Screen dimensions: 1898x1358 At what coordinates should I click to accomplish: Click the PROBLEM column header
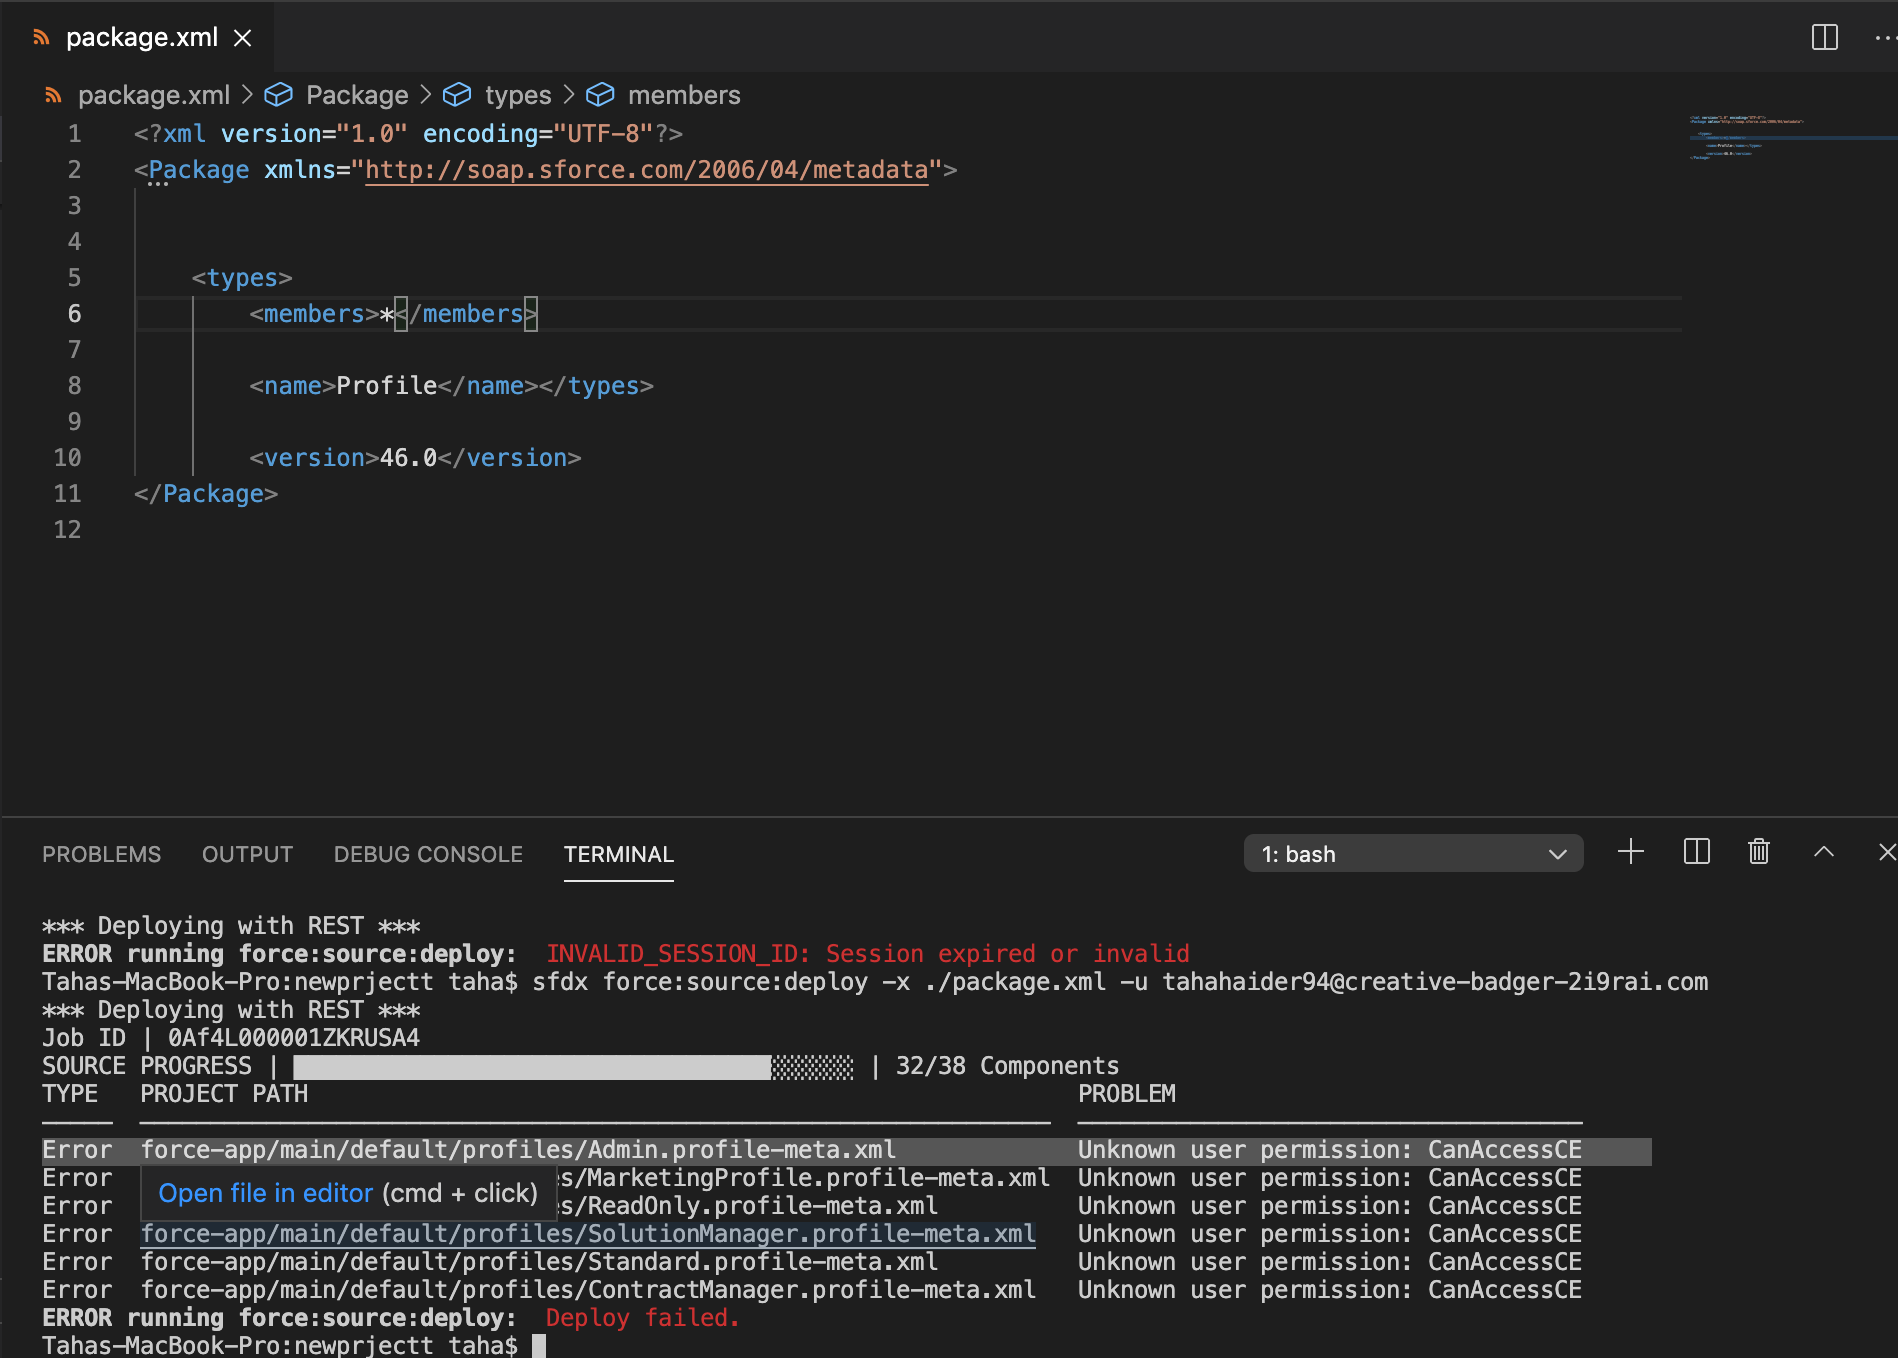(1127, 1094)
